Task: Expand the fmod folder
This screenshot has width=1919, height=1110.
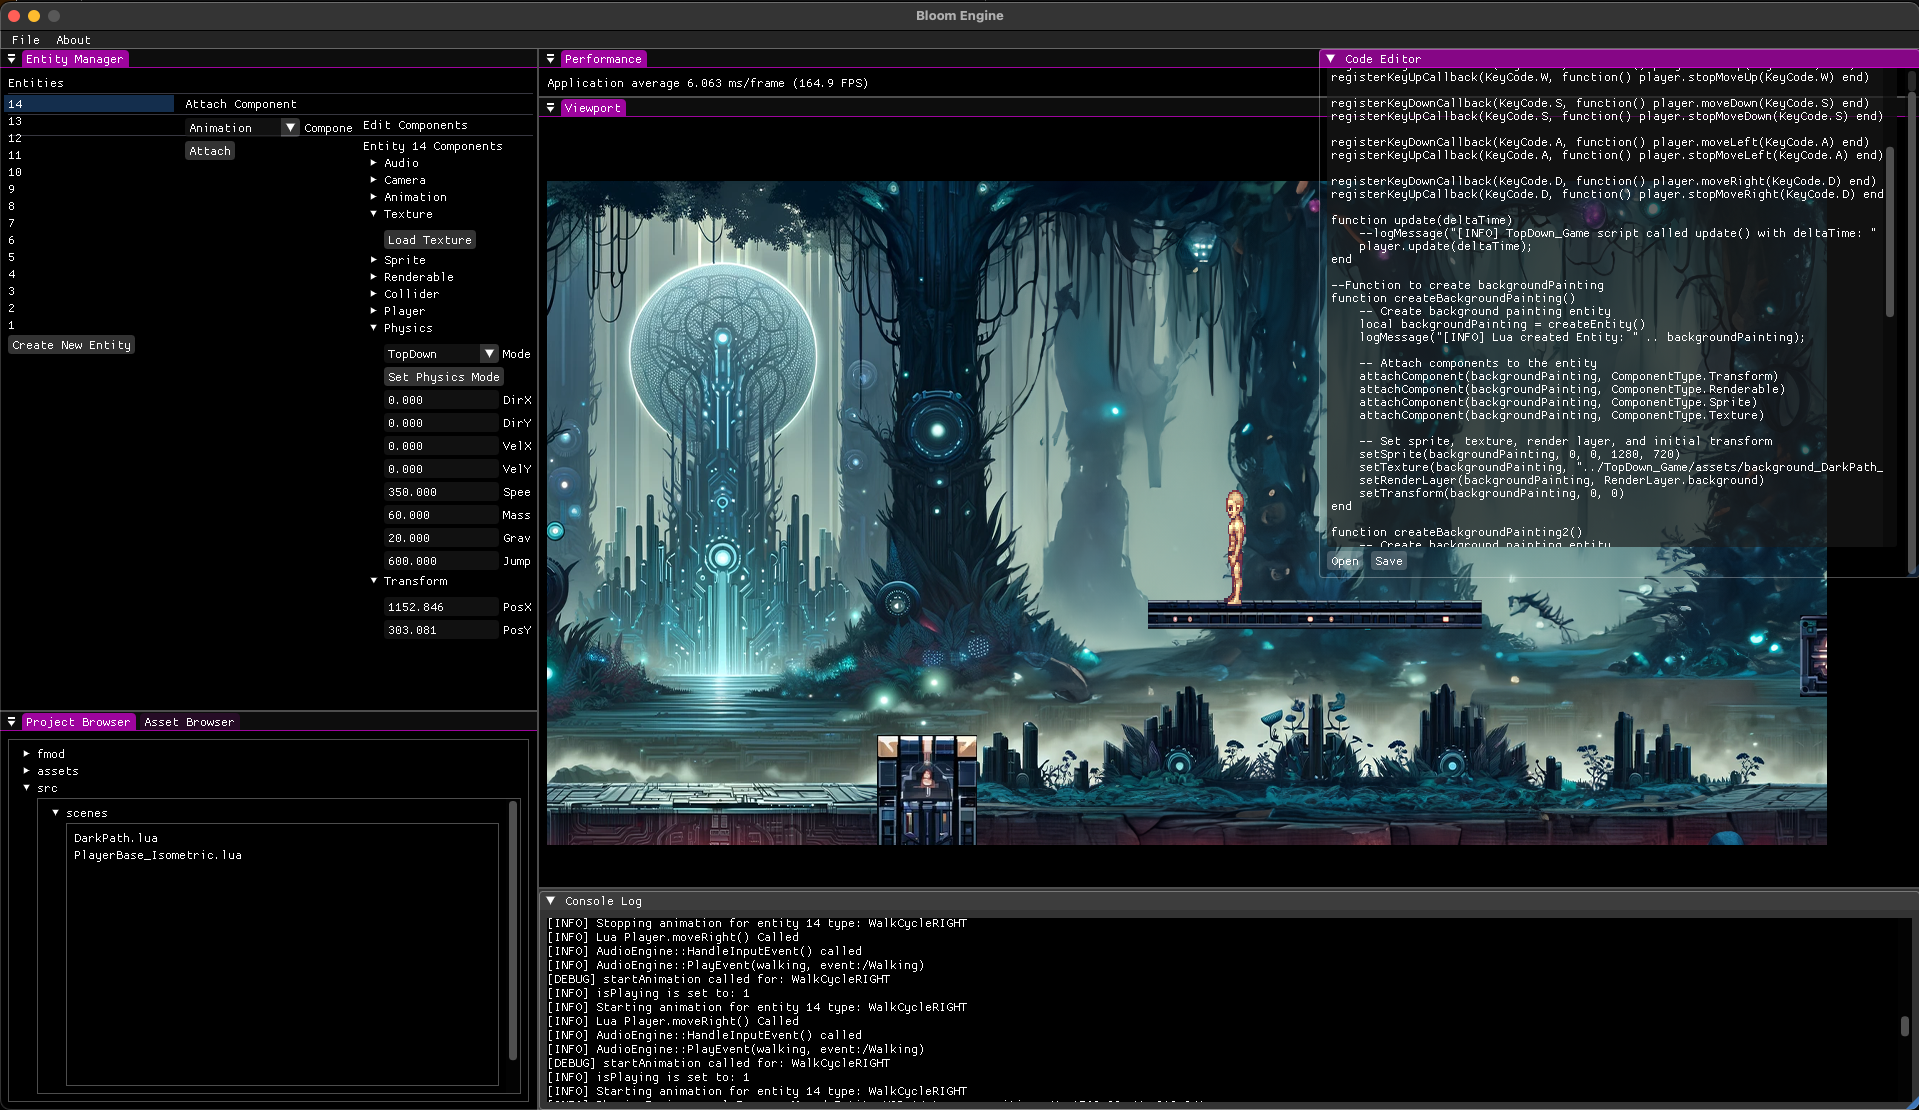Action: point(27,754)
